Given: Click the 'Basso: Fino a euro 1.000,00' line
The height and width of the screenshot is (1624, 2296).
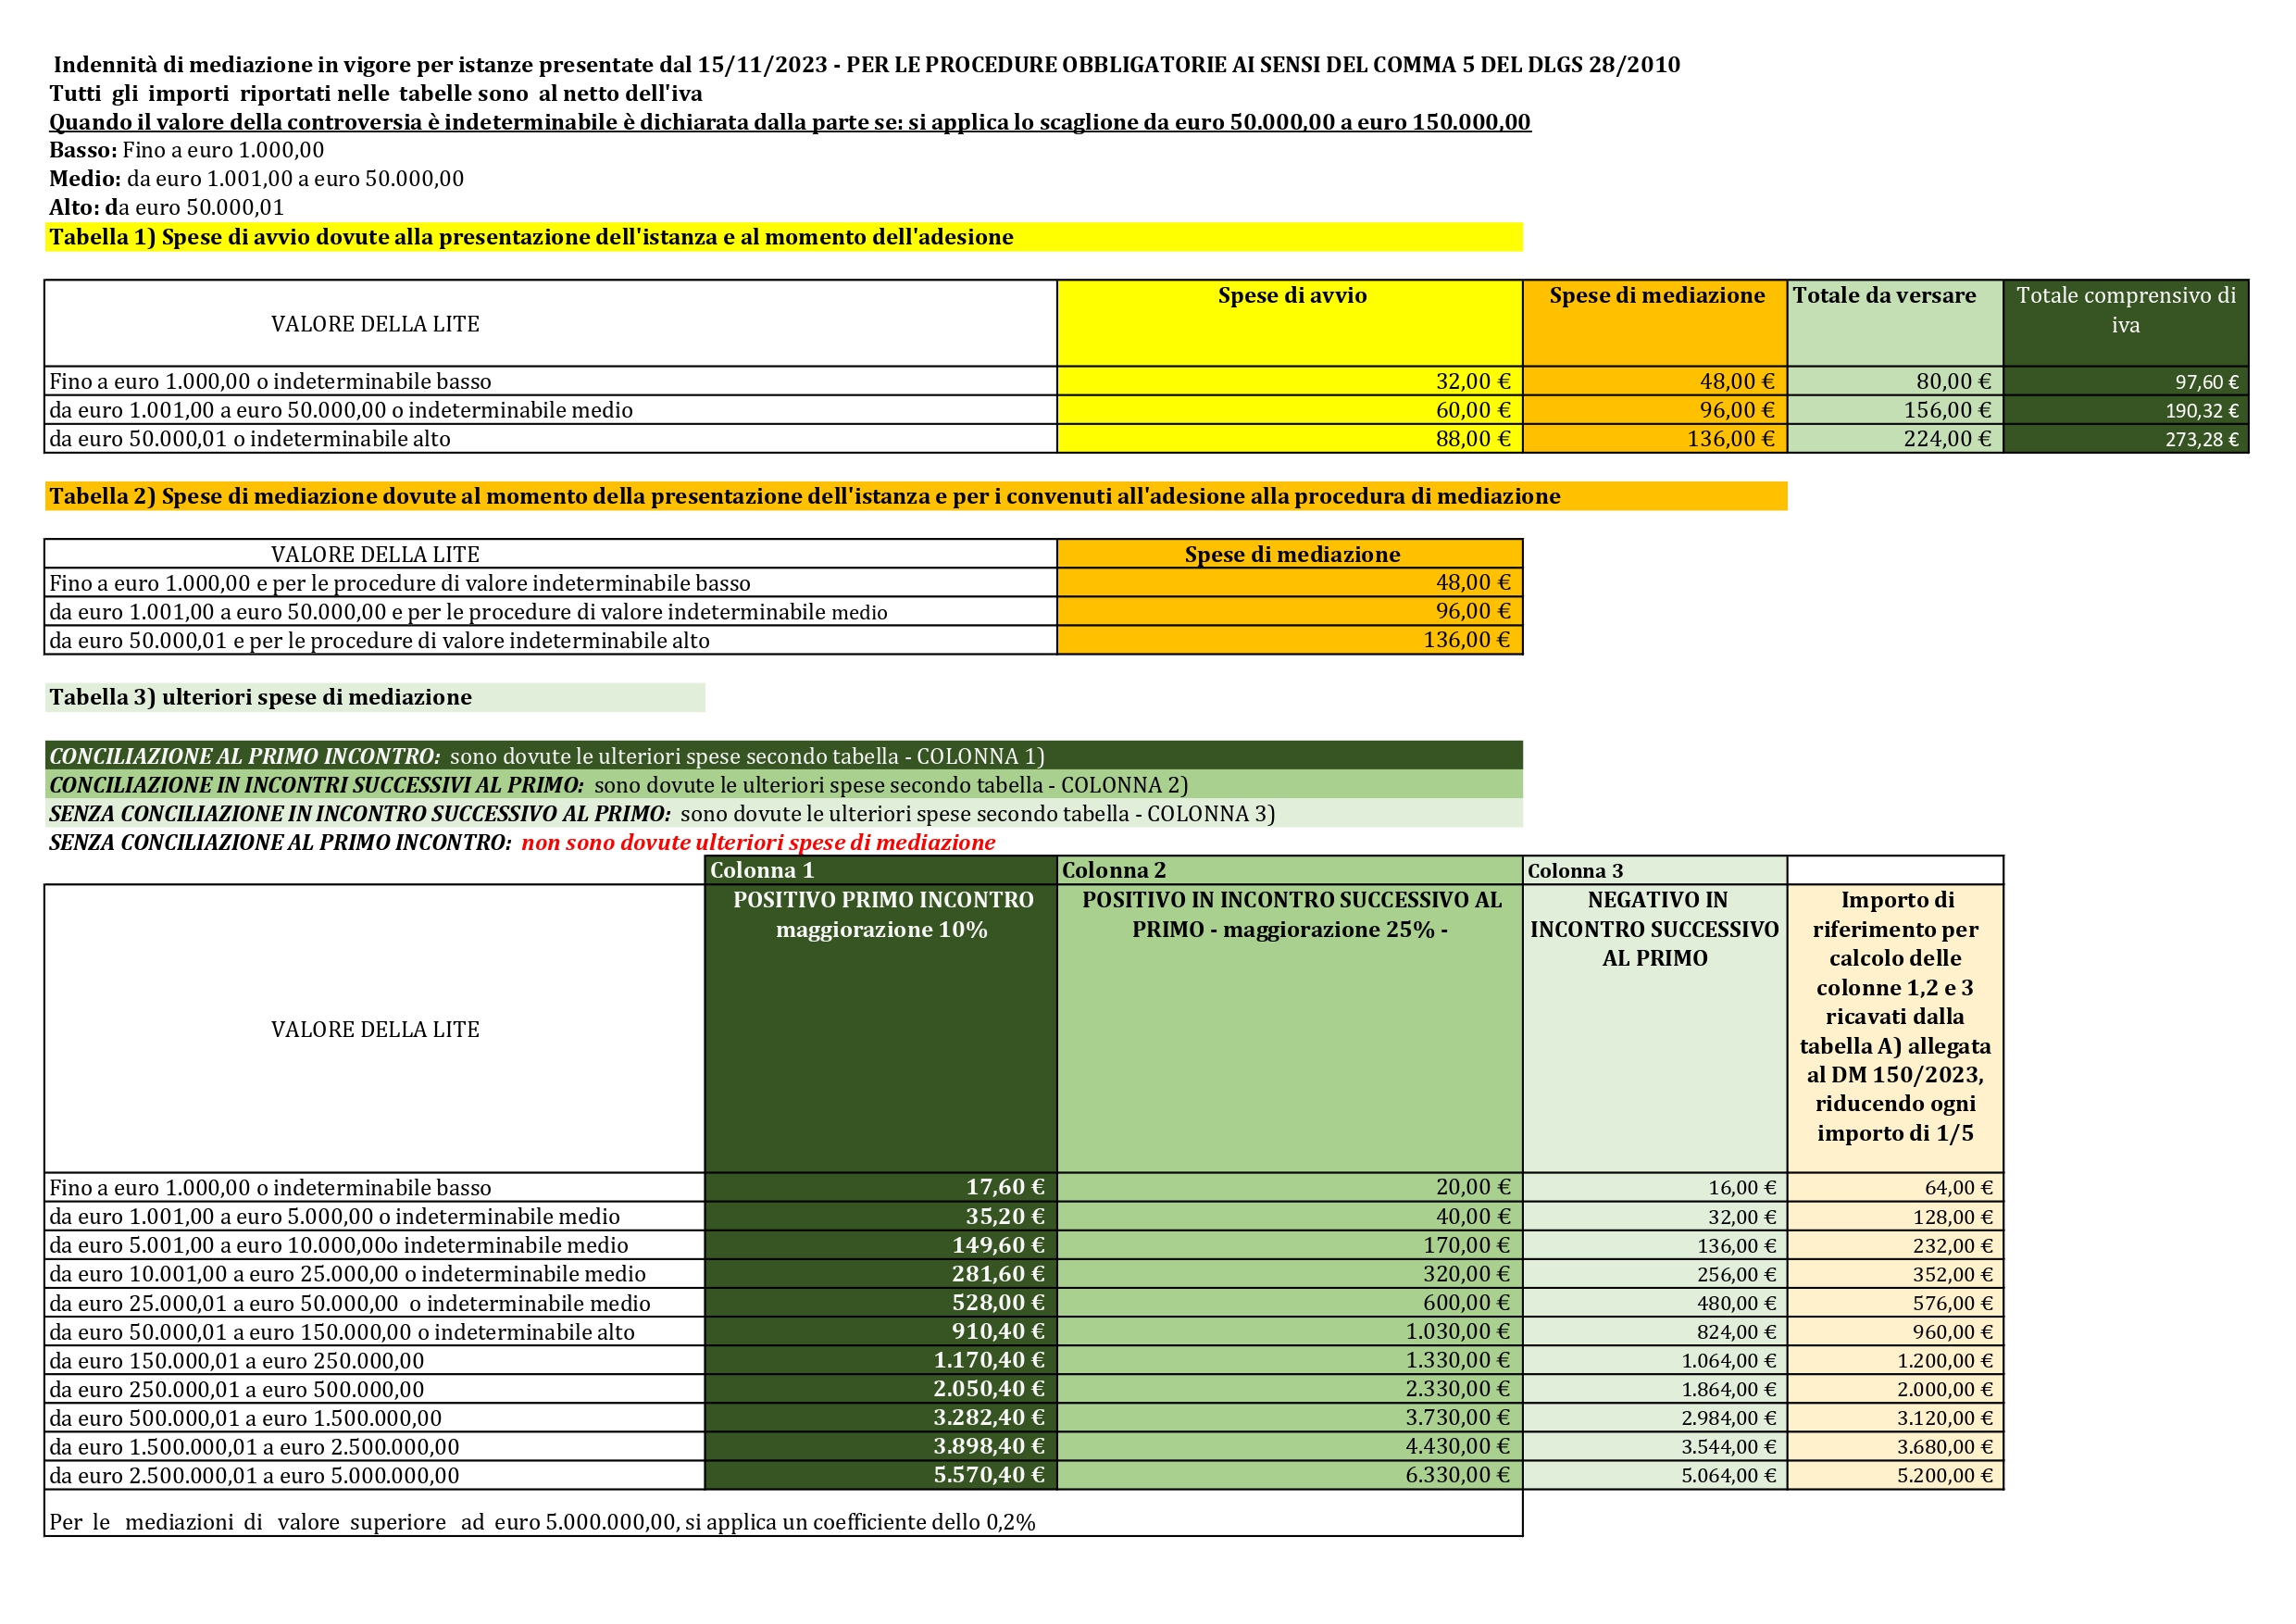Looking at the screenshot, I should [187, 150].
